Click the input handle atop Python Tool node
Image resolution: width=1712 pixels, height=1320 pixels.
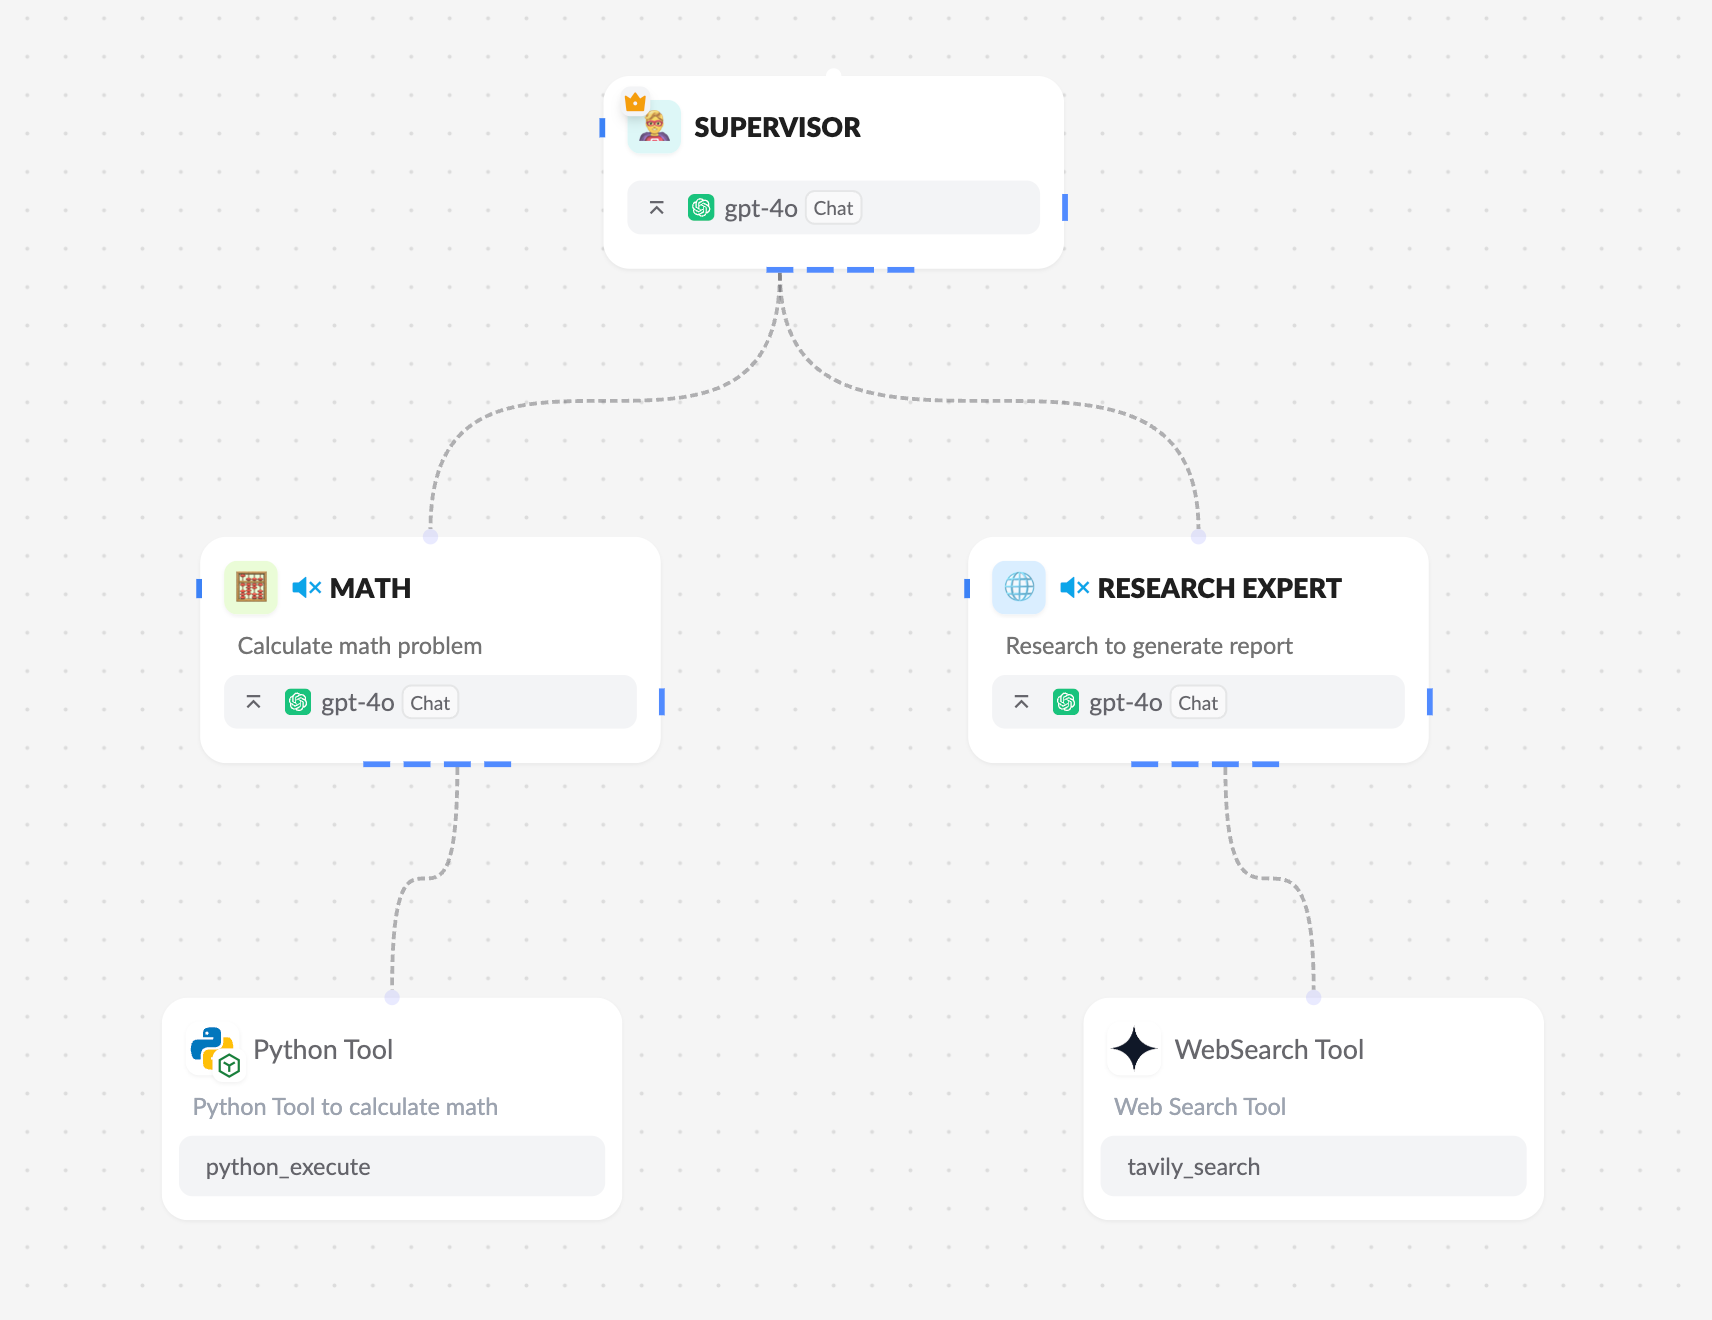(x=392, y=997)
